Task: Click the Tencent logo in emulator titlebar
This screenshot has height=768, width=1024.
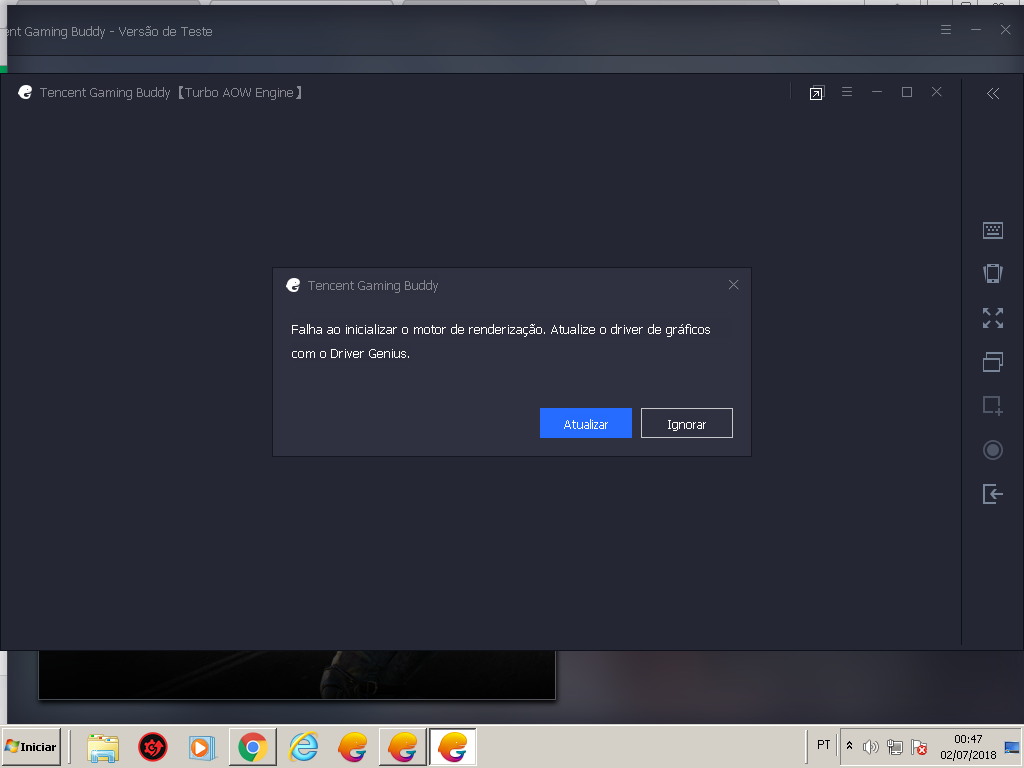Action: 25,93
